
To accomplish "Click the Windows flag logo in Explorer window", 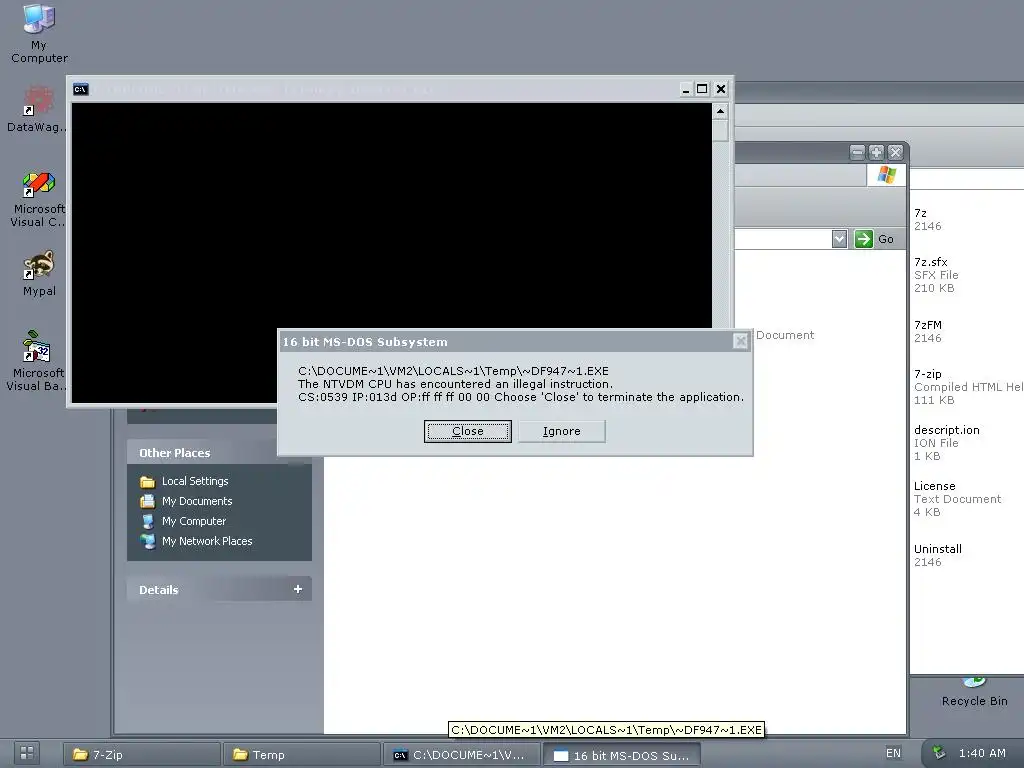I will click(886, 175).
